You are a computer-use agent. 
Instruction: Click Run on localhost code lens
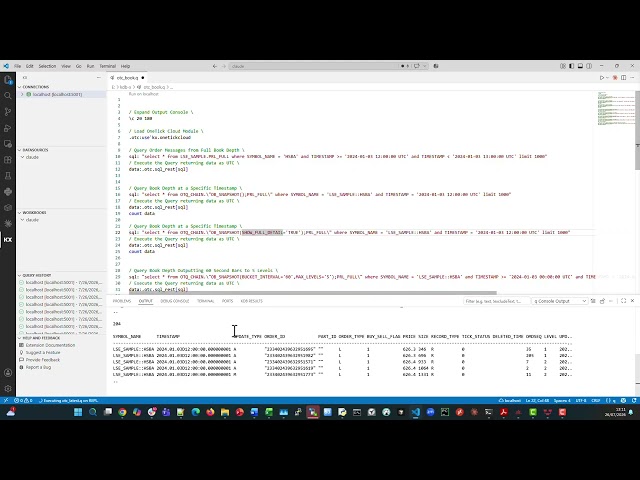[144, 94]
